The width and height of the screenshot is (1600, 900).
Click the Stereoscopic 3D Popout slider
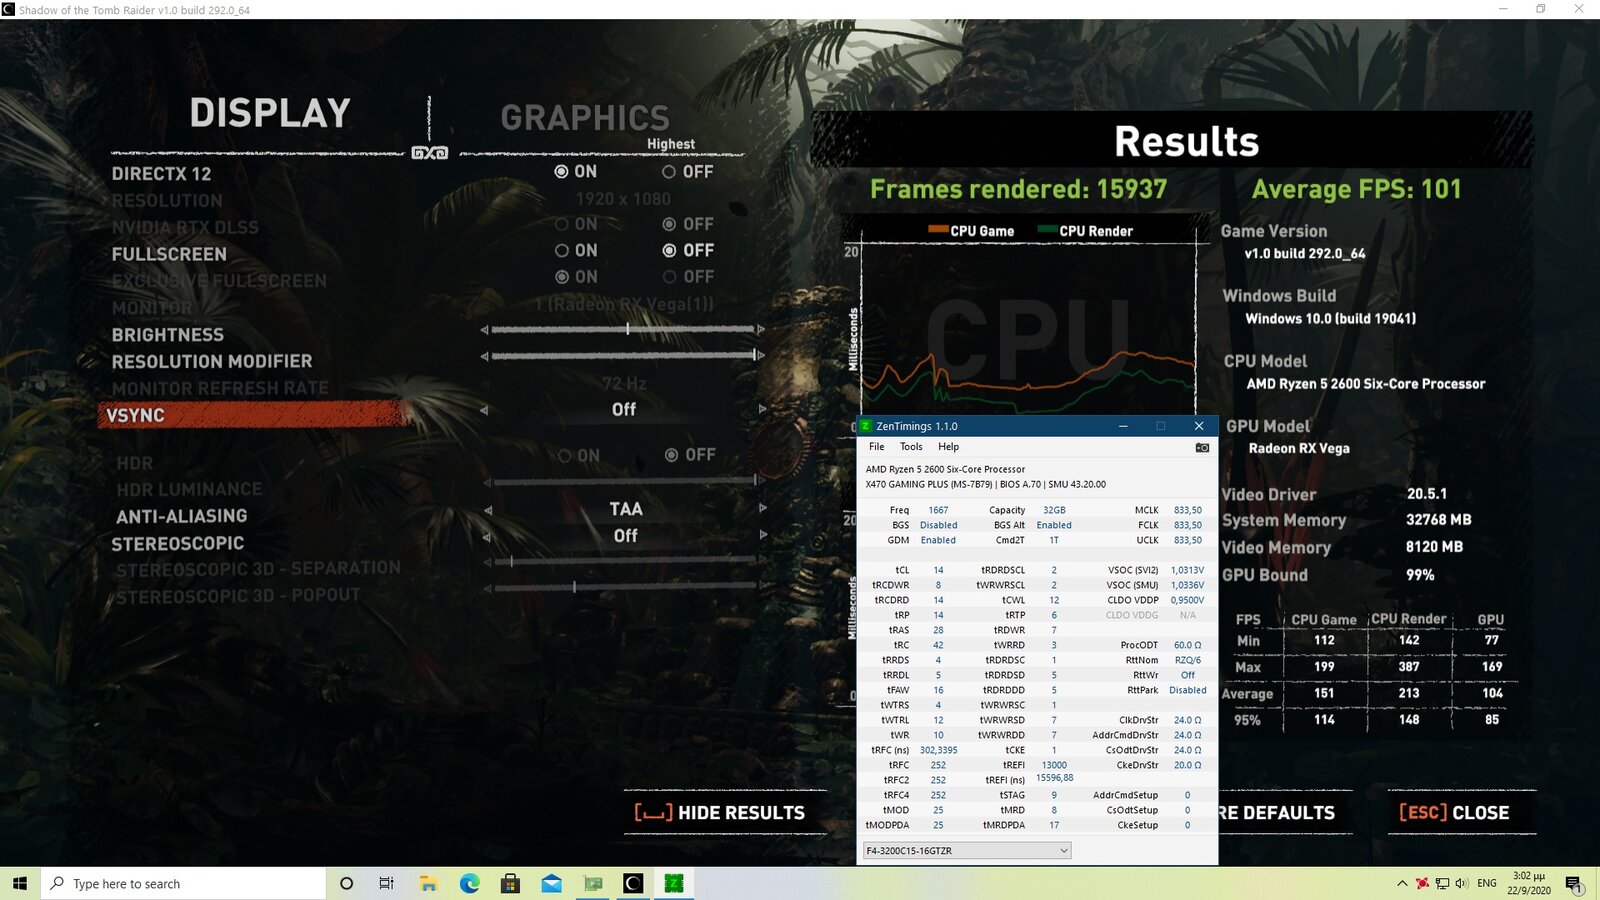[x=623, y=587]
